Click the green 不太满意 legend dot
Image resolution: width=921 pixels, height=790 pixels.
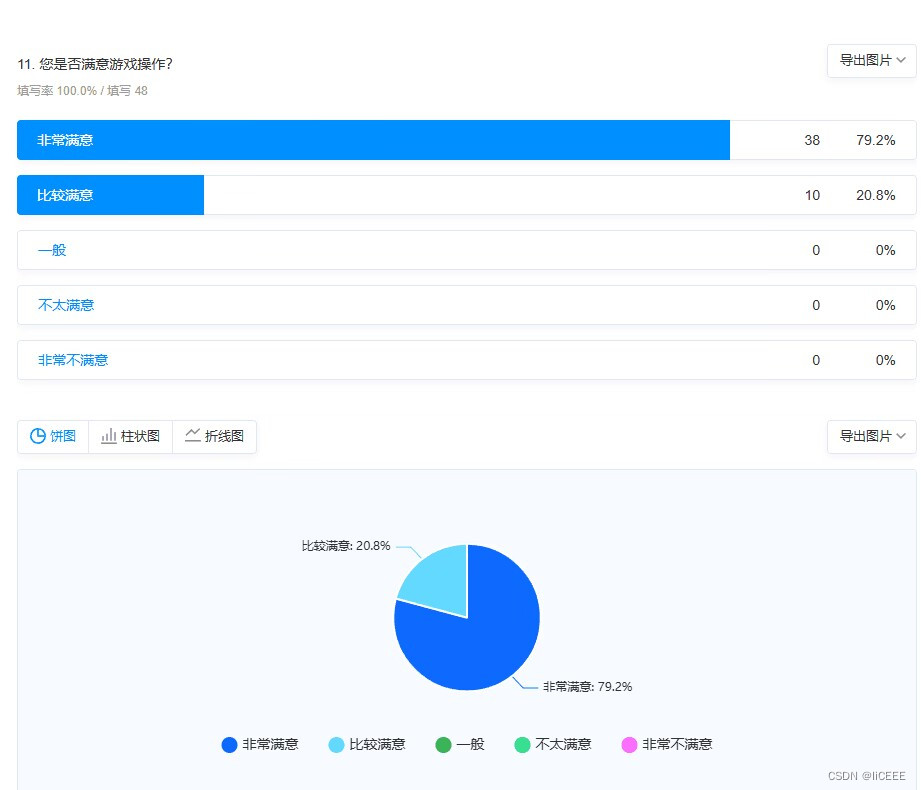524,744
